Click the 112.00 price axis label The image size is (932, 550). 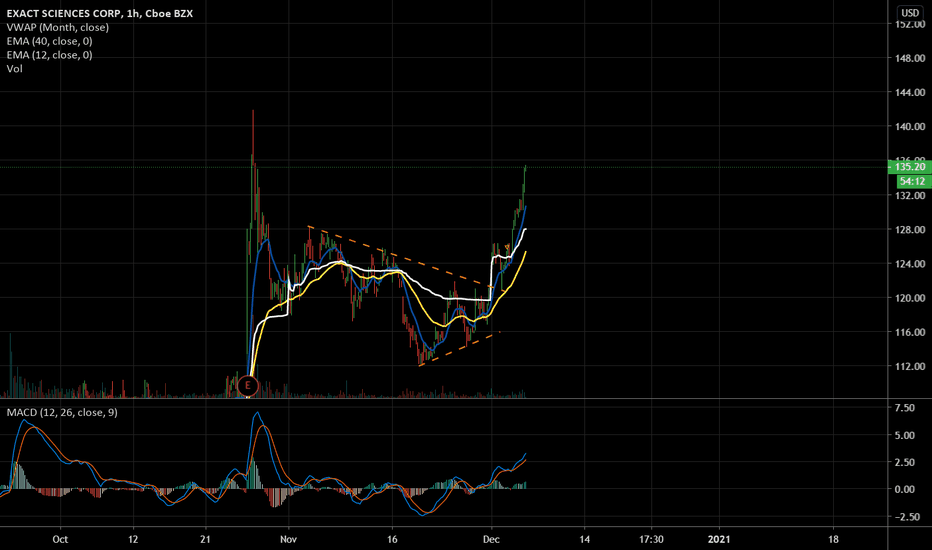tap(910, 366)
